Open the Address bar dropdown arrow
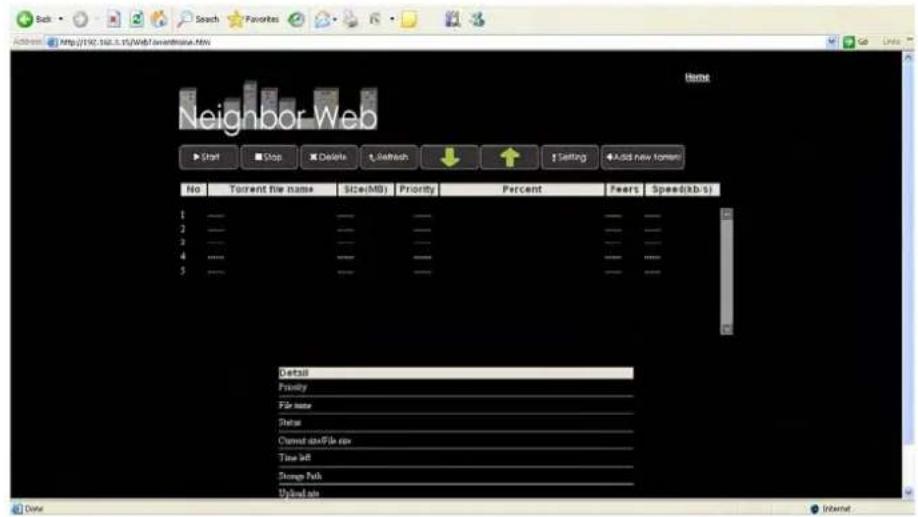This screenshot has width=918, height=517. point(831,42)
